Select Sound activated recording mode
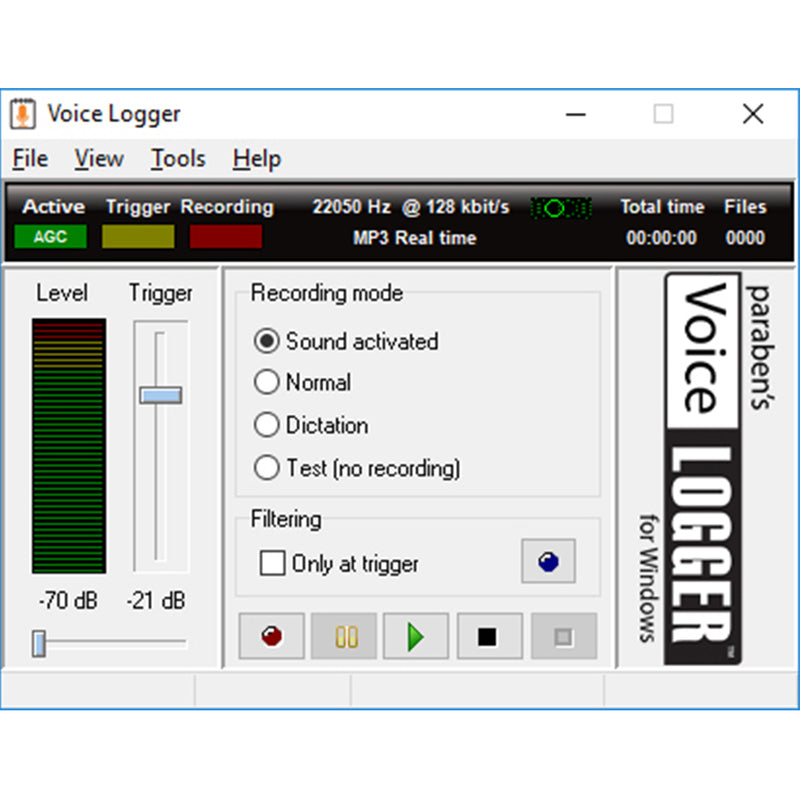 267,341
